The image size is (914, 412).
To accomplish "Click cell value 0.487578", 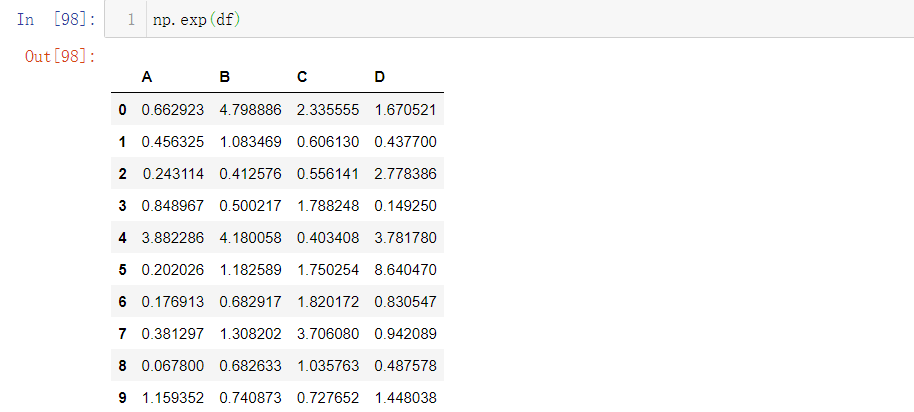I will click(x=406, y=366).
